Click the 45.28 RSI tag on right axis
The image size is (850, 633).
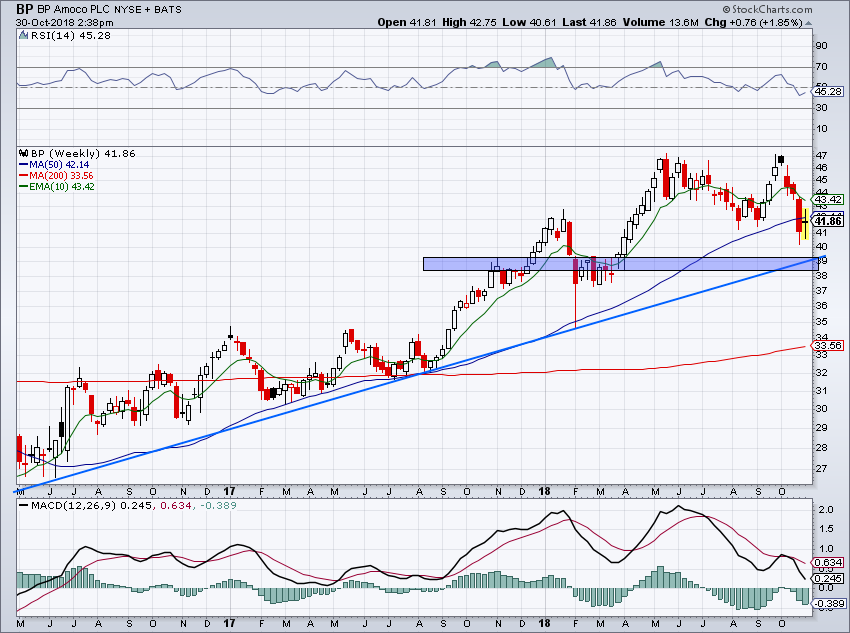pos(827,92)
